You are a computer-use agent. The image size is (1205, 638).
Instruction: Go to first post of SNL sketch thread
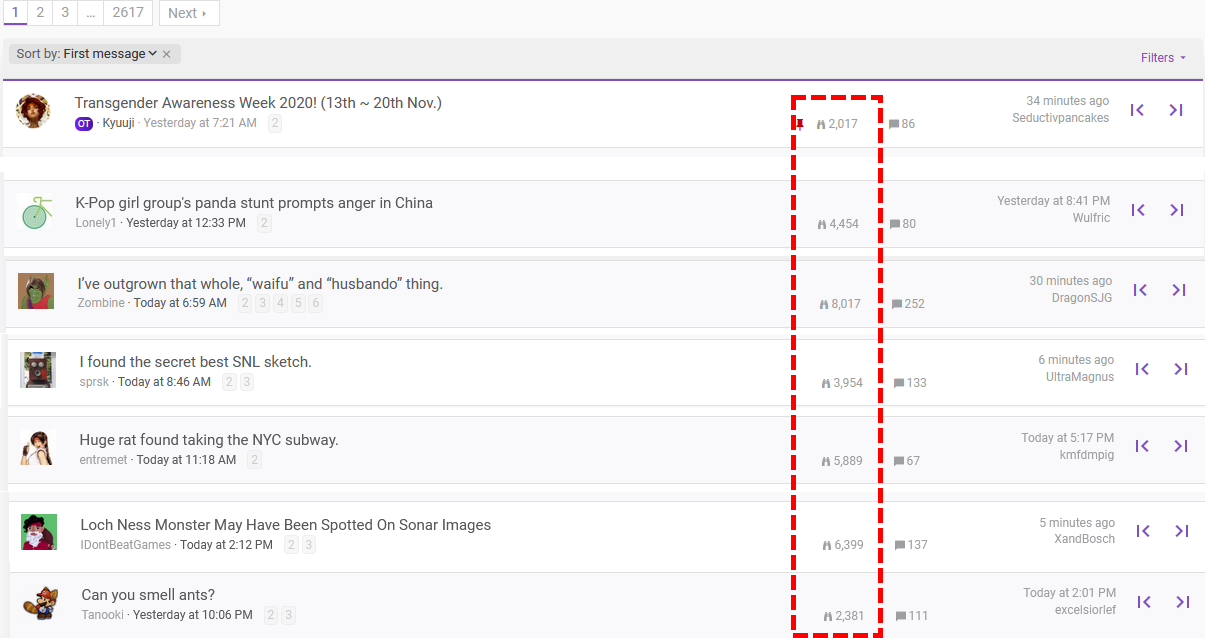coord(1142,369)
